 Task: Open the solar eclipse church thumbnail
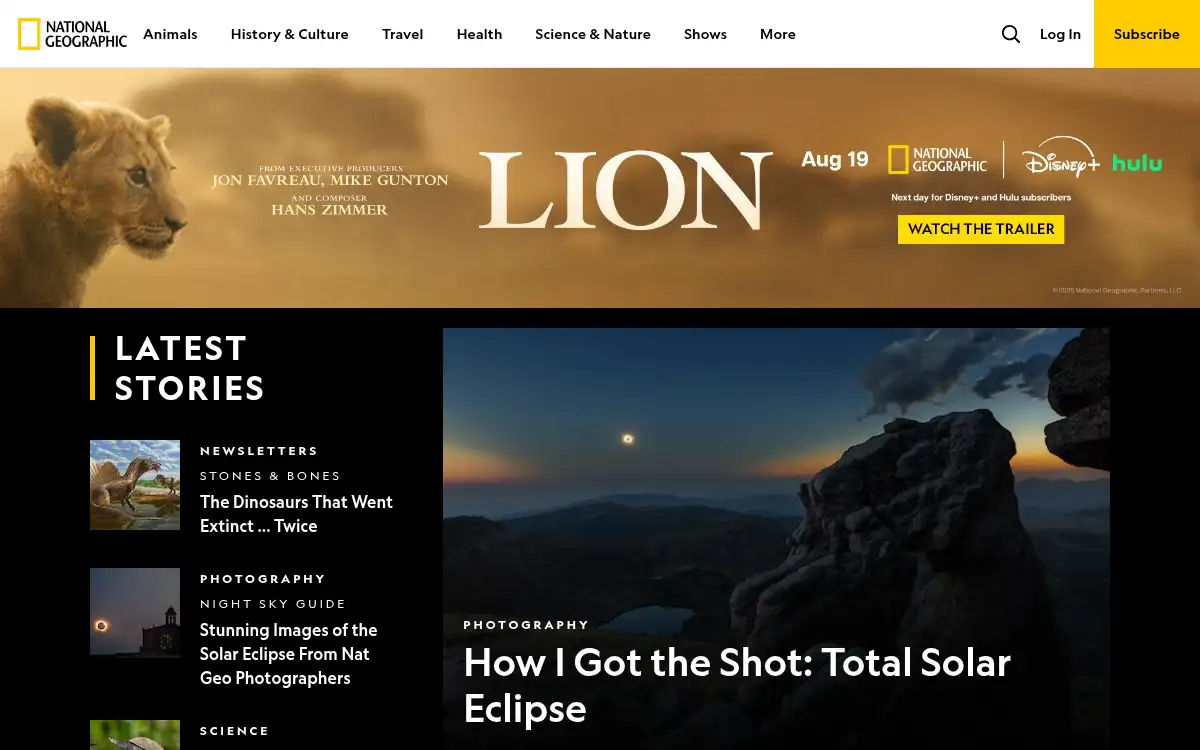click(x=135, y=612)
